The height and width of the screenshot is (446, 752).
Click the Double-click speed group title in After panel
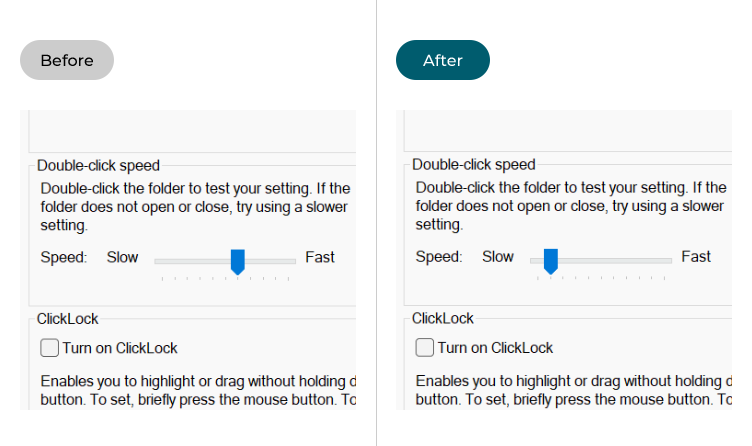point(474,164)
